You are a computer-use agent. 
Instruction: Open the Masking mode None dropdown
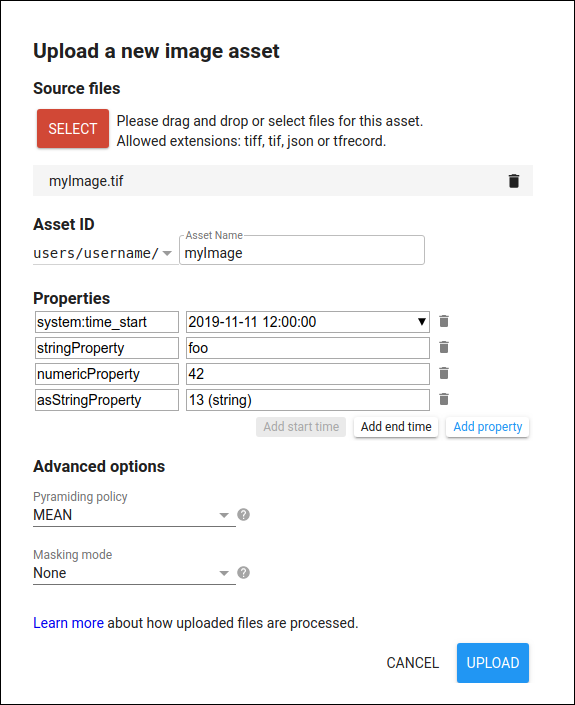[x=134, y=573]
